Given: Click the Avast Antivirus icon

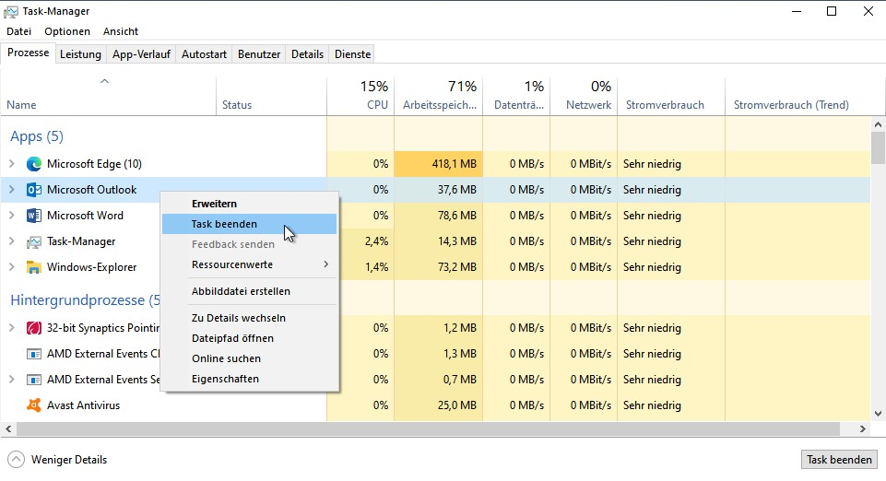Looking at the screenshot, I should [x=34, y=405].
